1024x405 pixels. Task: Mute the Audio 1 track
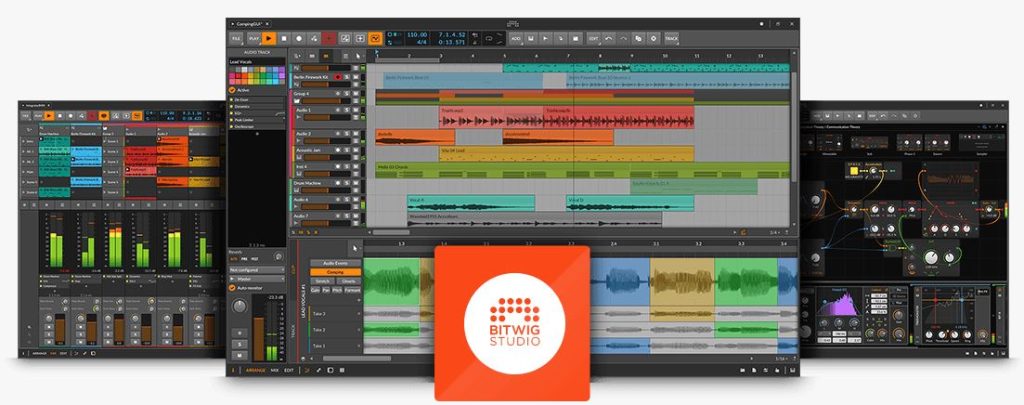point(356,110)
